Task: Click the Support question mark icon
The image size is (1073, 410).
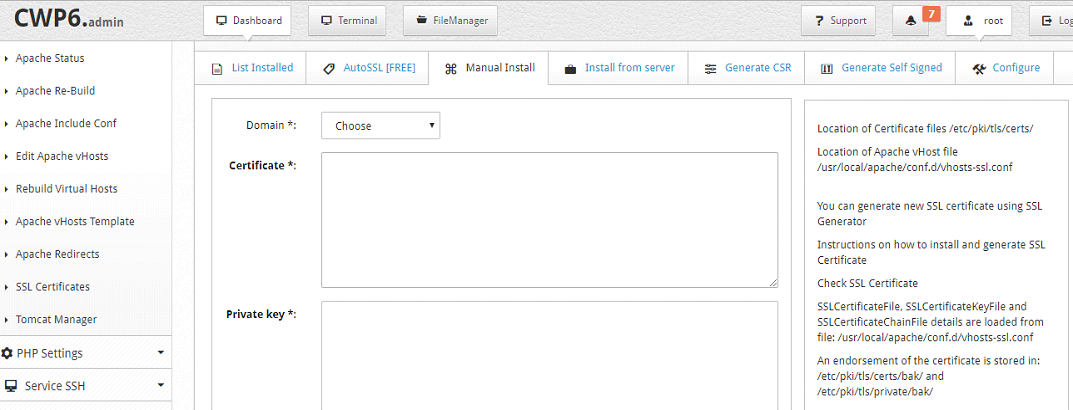Action: click(x=818, y=21)
